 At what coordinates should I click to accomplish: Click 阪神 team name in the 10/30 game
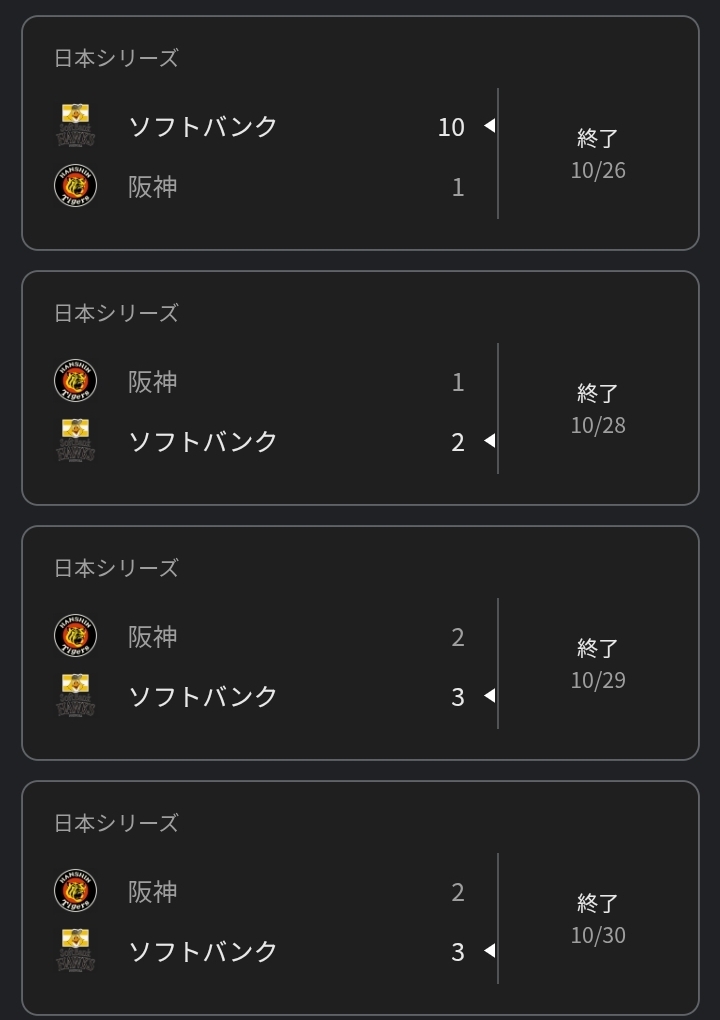[152, 892]
